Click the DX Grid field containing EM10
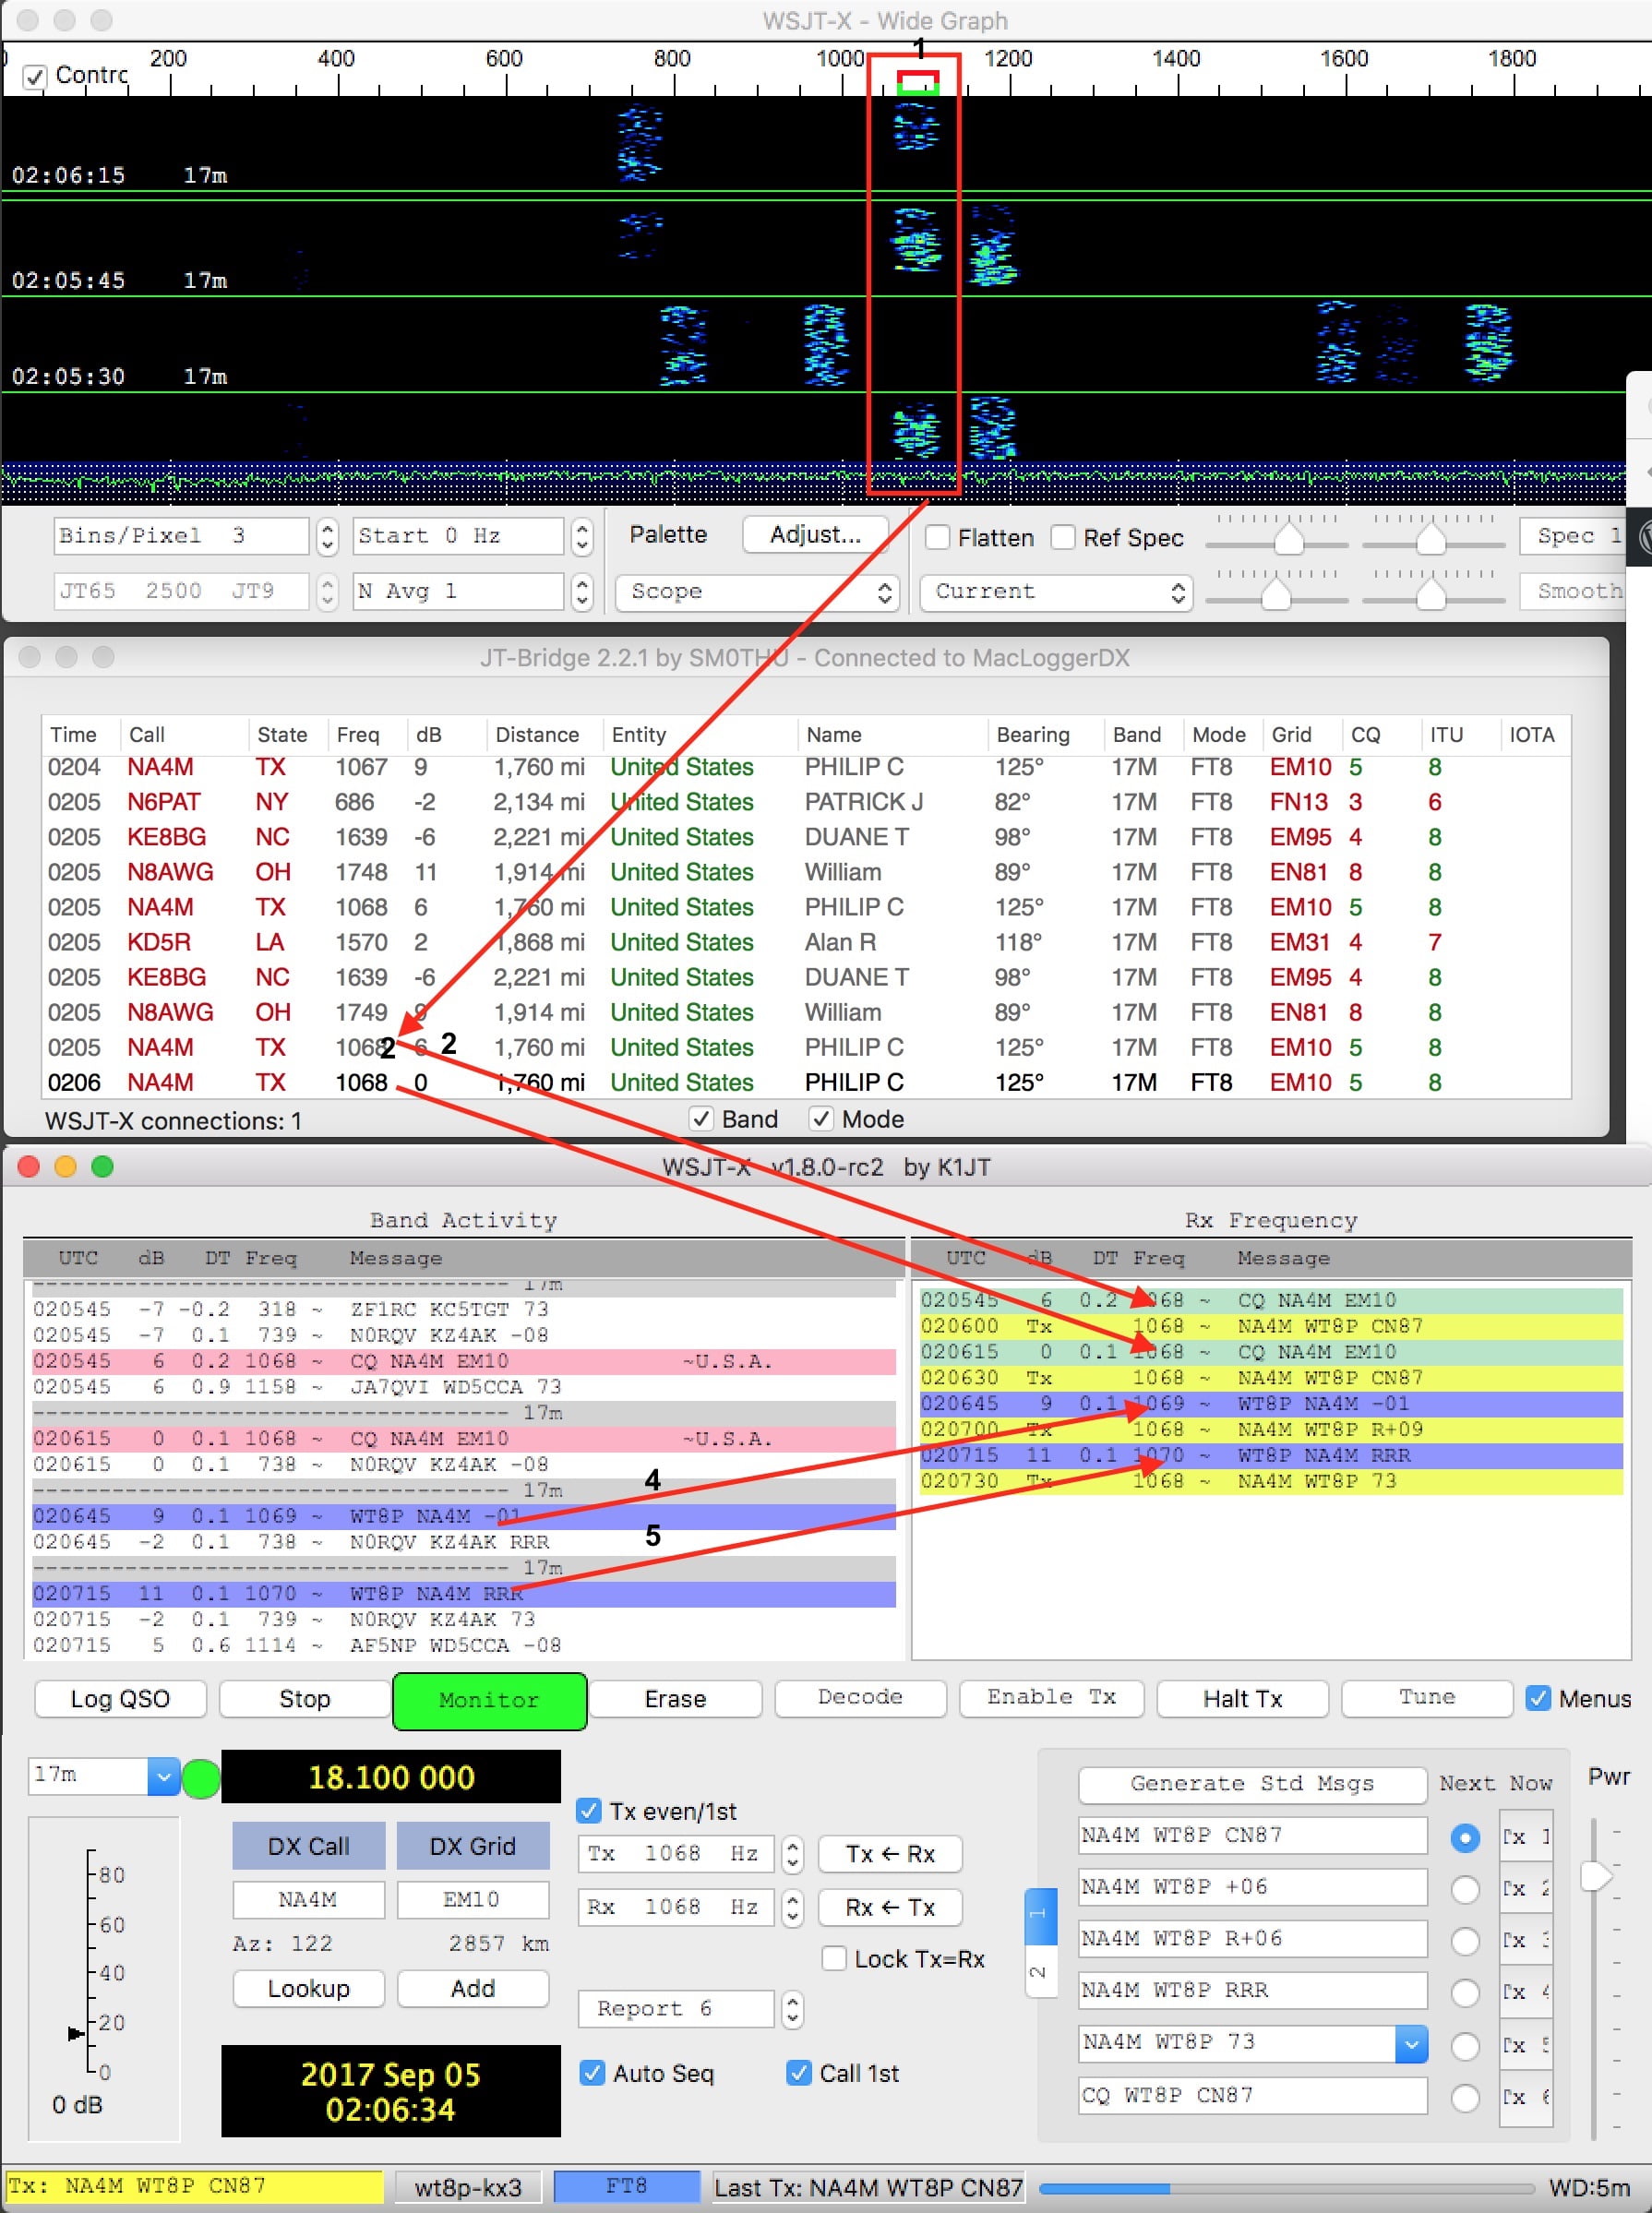This screenshot has width=1652, height=2213. coord(473,1899)
